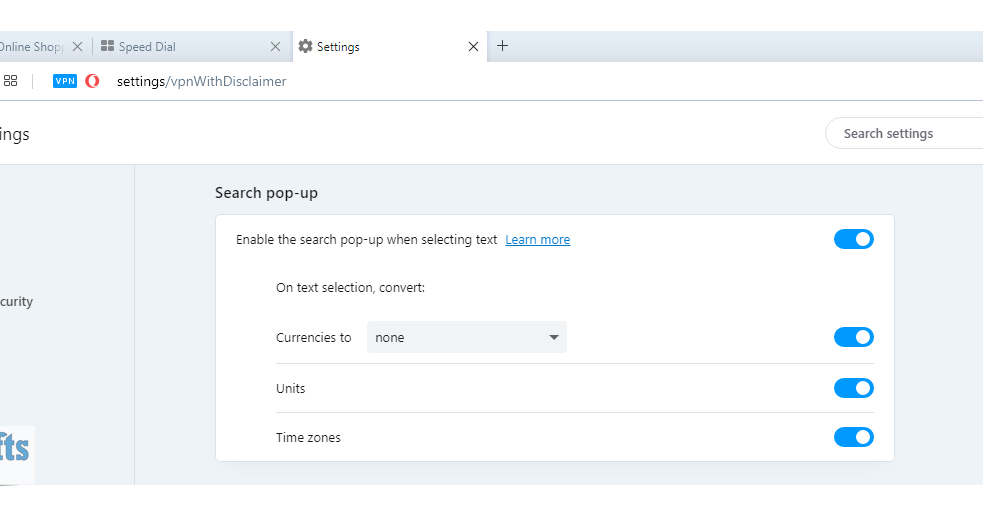This screenshot has width=983, height=516.
Task: Open Speed Dial grid icon left of VPN
Action: [11, 81]
